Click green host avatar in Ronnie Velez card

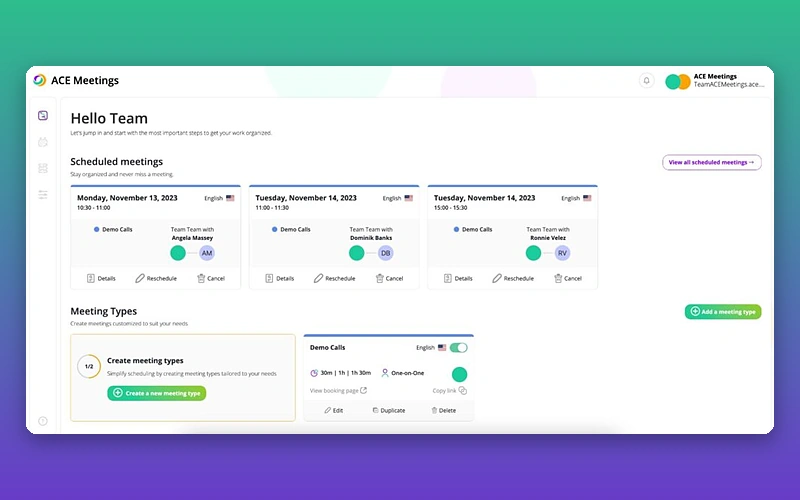tap(533, 253)
